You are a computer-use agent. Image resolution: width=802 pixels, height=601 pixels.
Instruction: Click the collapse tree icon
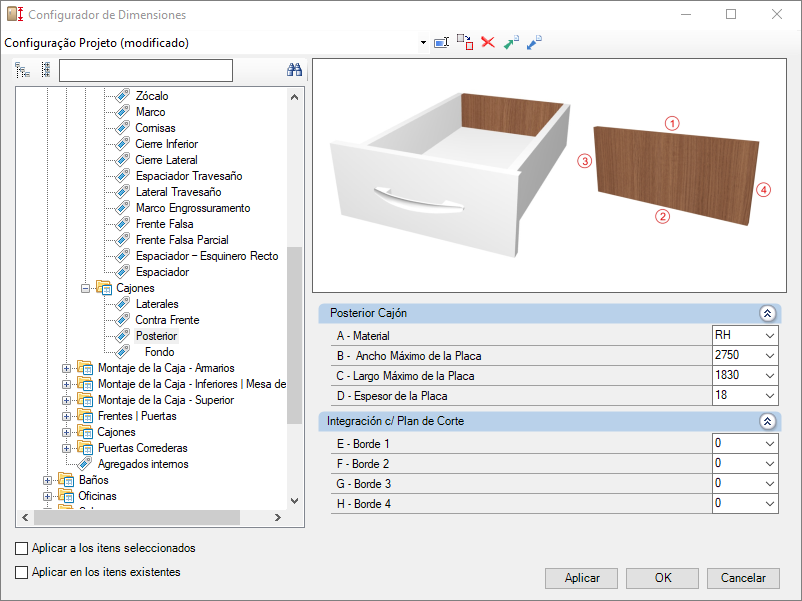[x=46, y=70]
